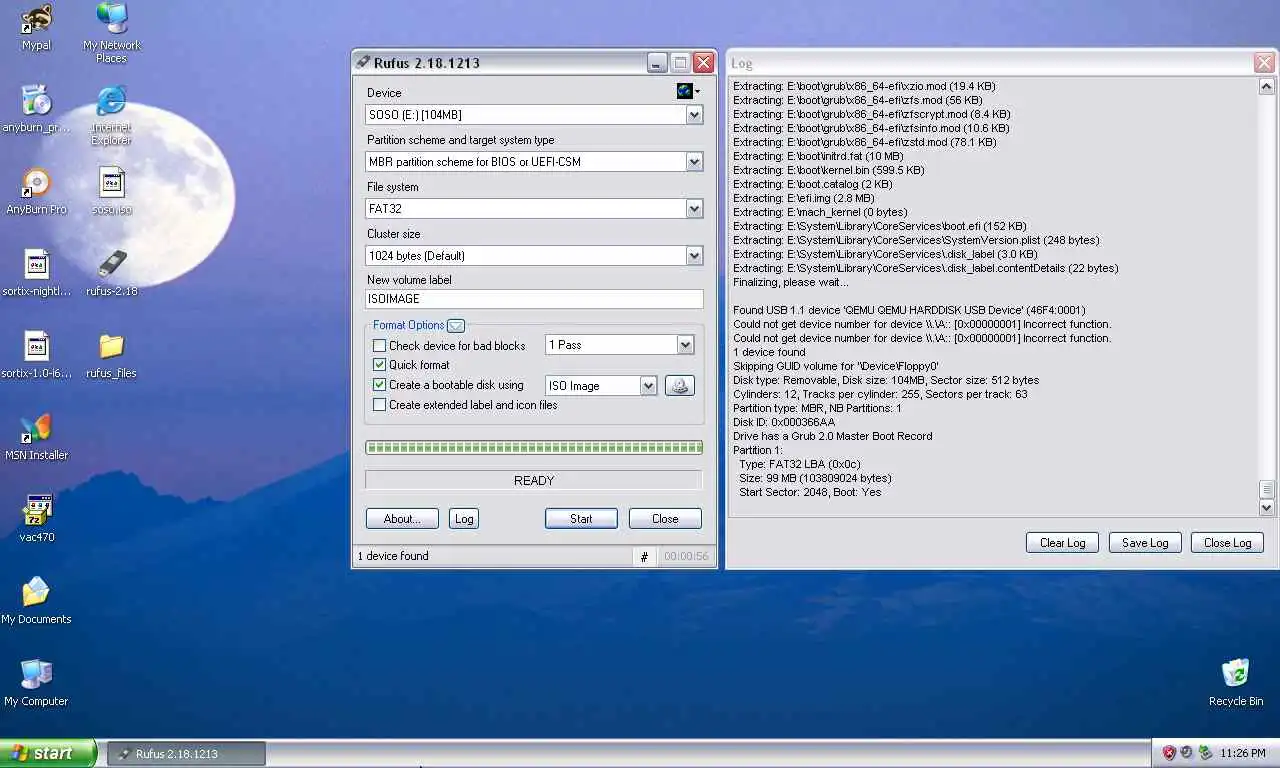
Task: Click log line 'Start Sector: 2048, Boot: Yes'
Action: (x=810, y=492)
